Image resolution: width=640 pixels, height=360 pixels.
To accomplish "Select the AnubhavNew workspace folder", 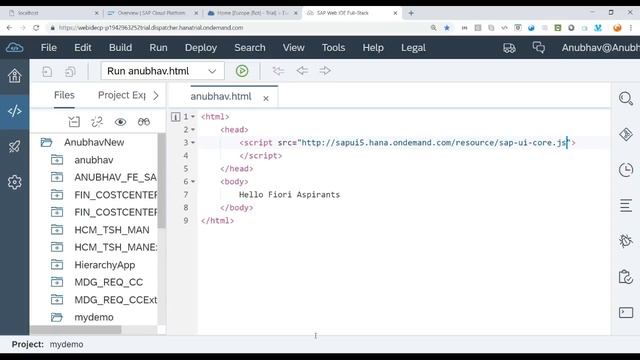I will tap(94, 142).
